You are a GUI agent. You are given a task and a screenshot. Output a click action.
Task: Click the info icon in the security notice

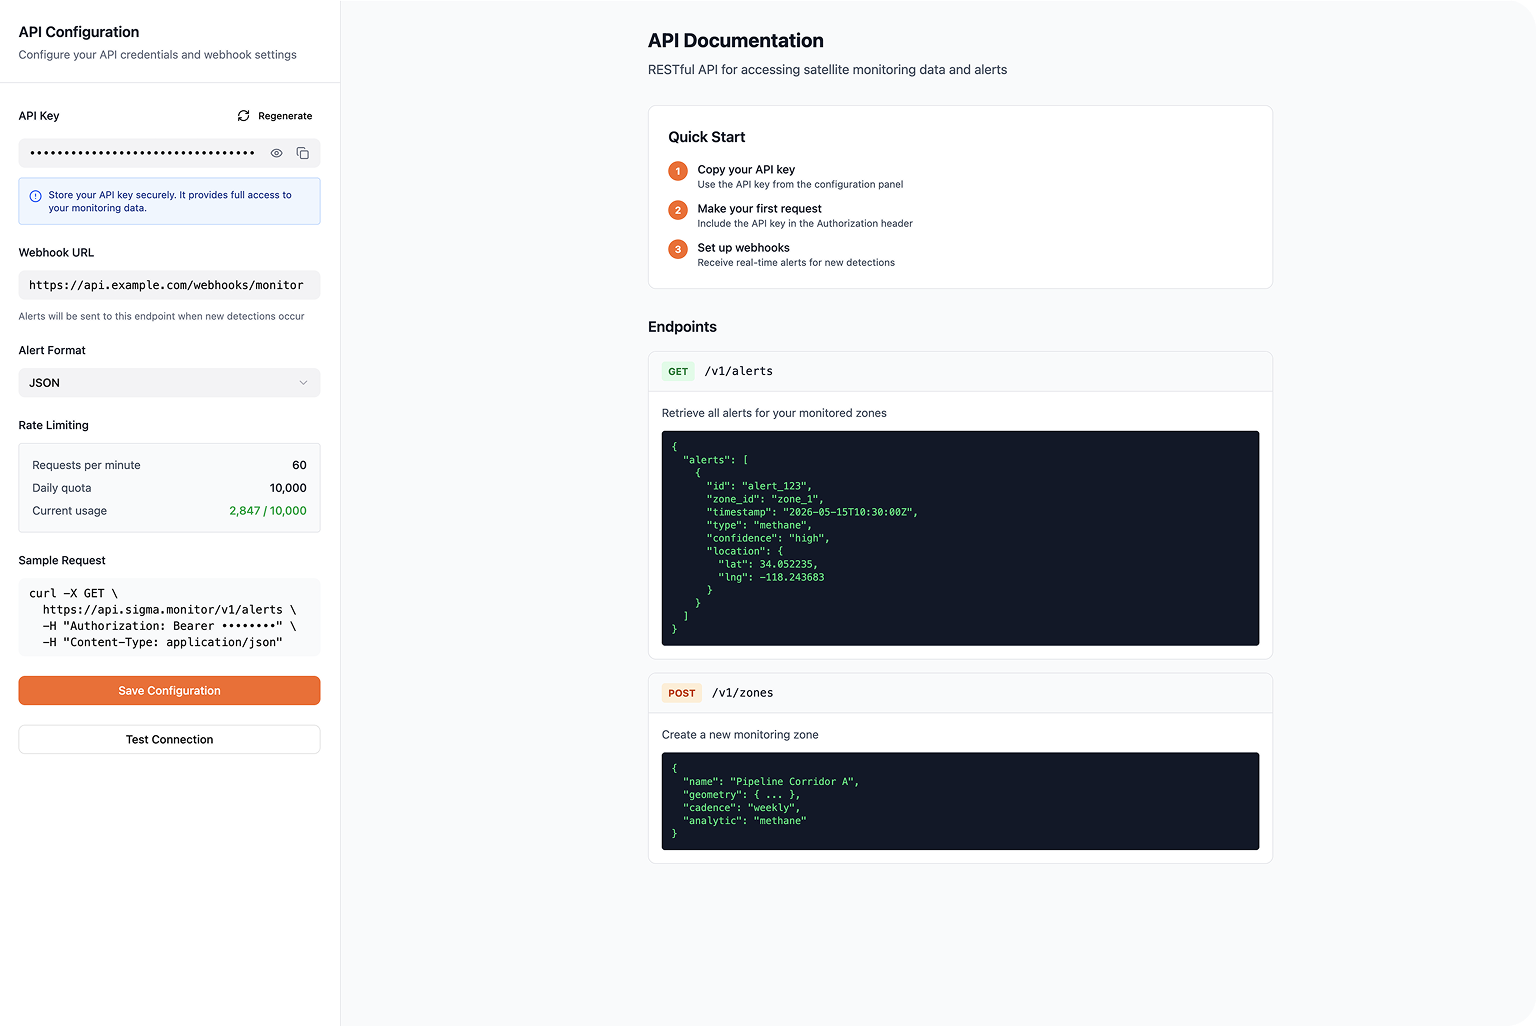tap(36, 196)
